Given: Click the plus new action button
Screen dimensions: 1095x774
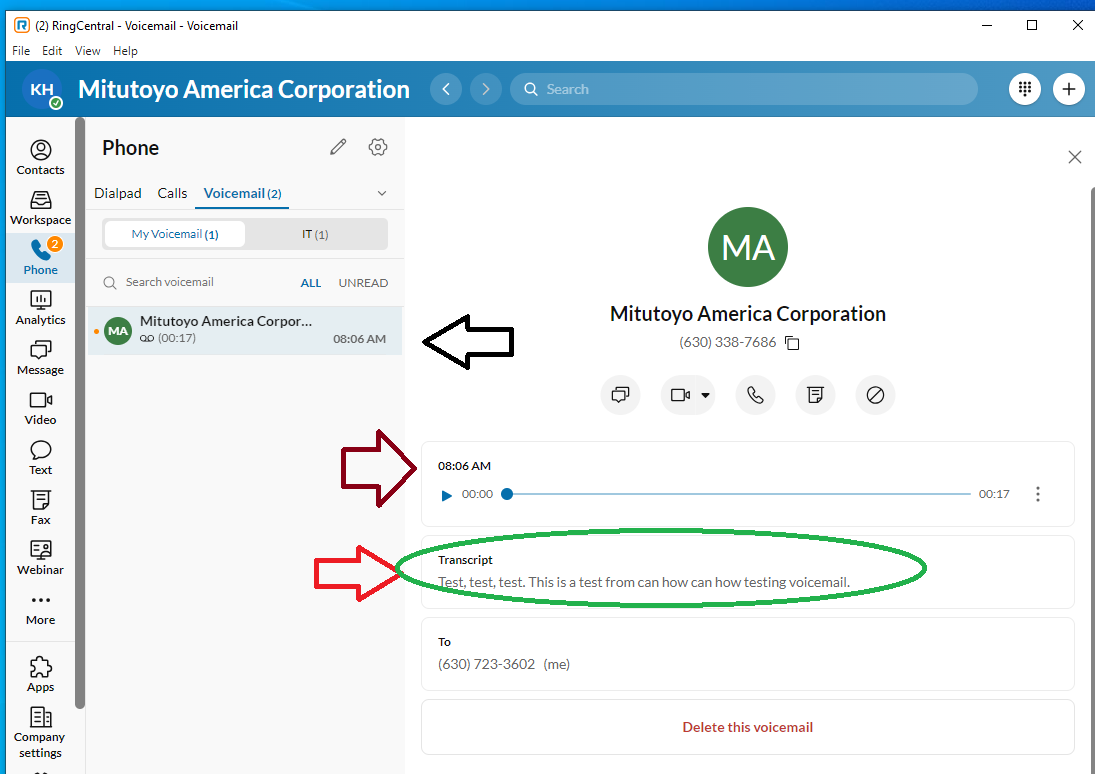Looking at the screenshot, I should click(1068, 89).
